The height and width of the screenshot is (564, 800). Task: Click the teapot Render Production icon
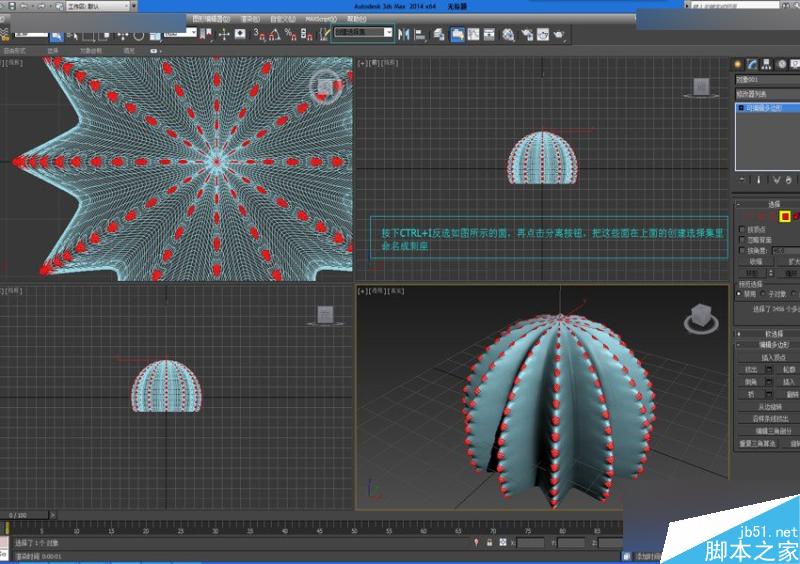pos(559,34)
